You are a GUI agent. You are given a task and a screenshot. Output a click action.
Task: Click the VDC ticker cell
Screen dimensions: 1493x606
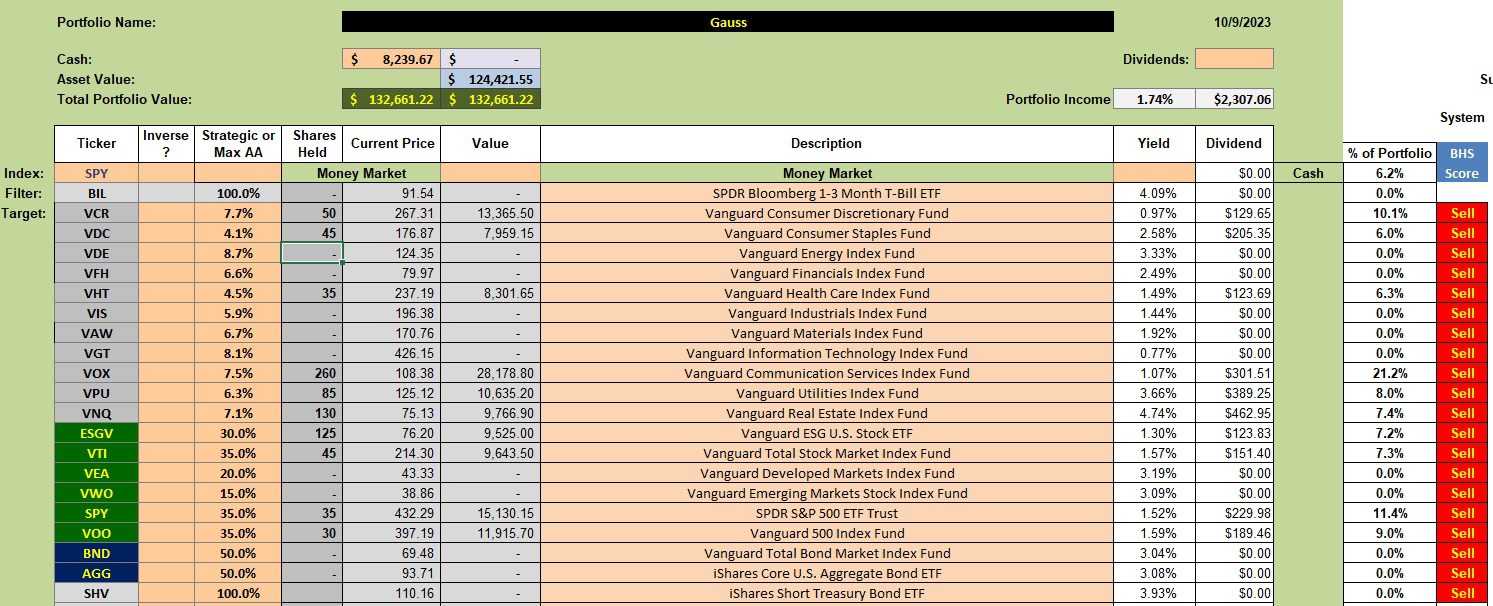coord(97,233)
